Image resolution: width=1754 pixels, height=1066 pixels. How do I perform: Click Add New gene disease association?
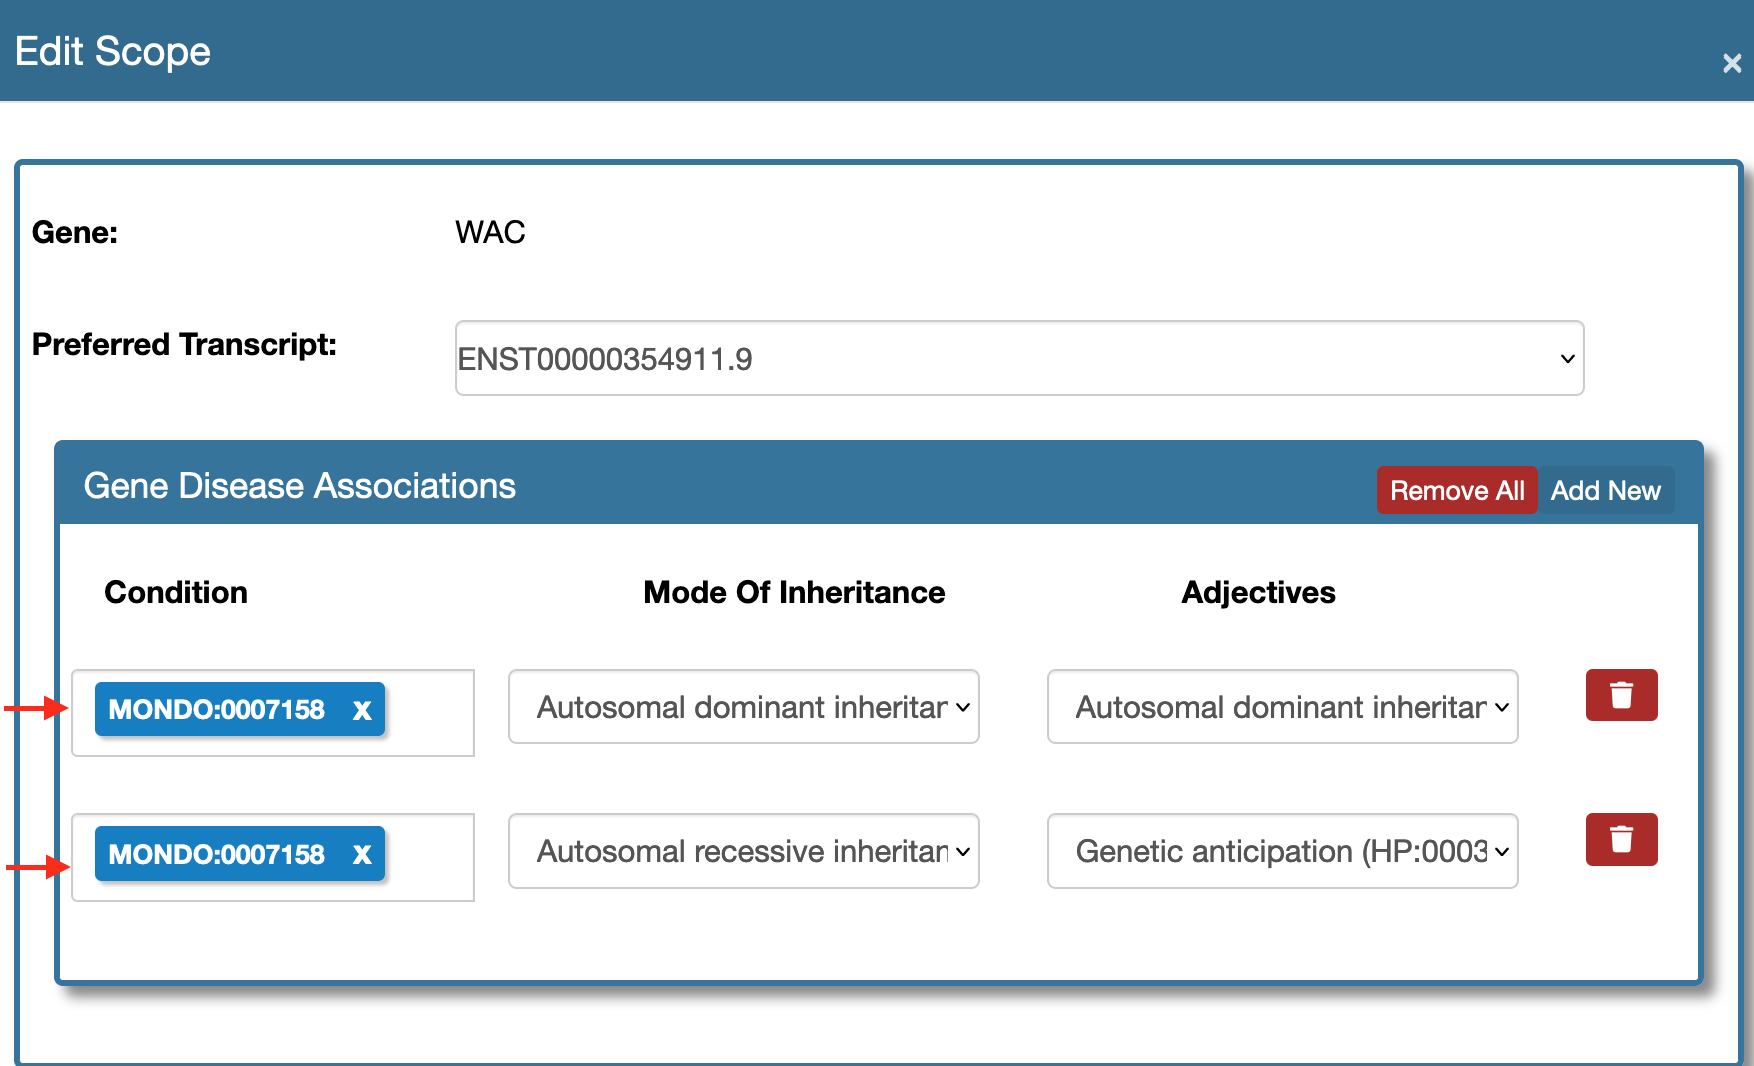pos(1605,490)
